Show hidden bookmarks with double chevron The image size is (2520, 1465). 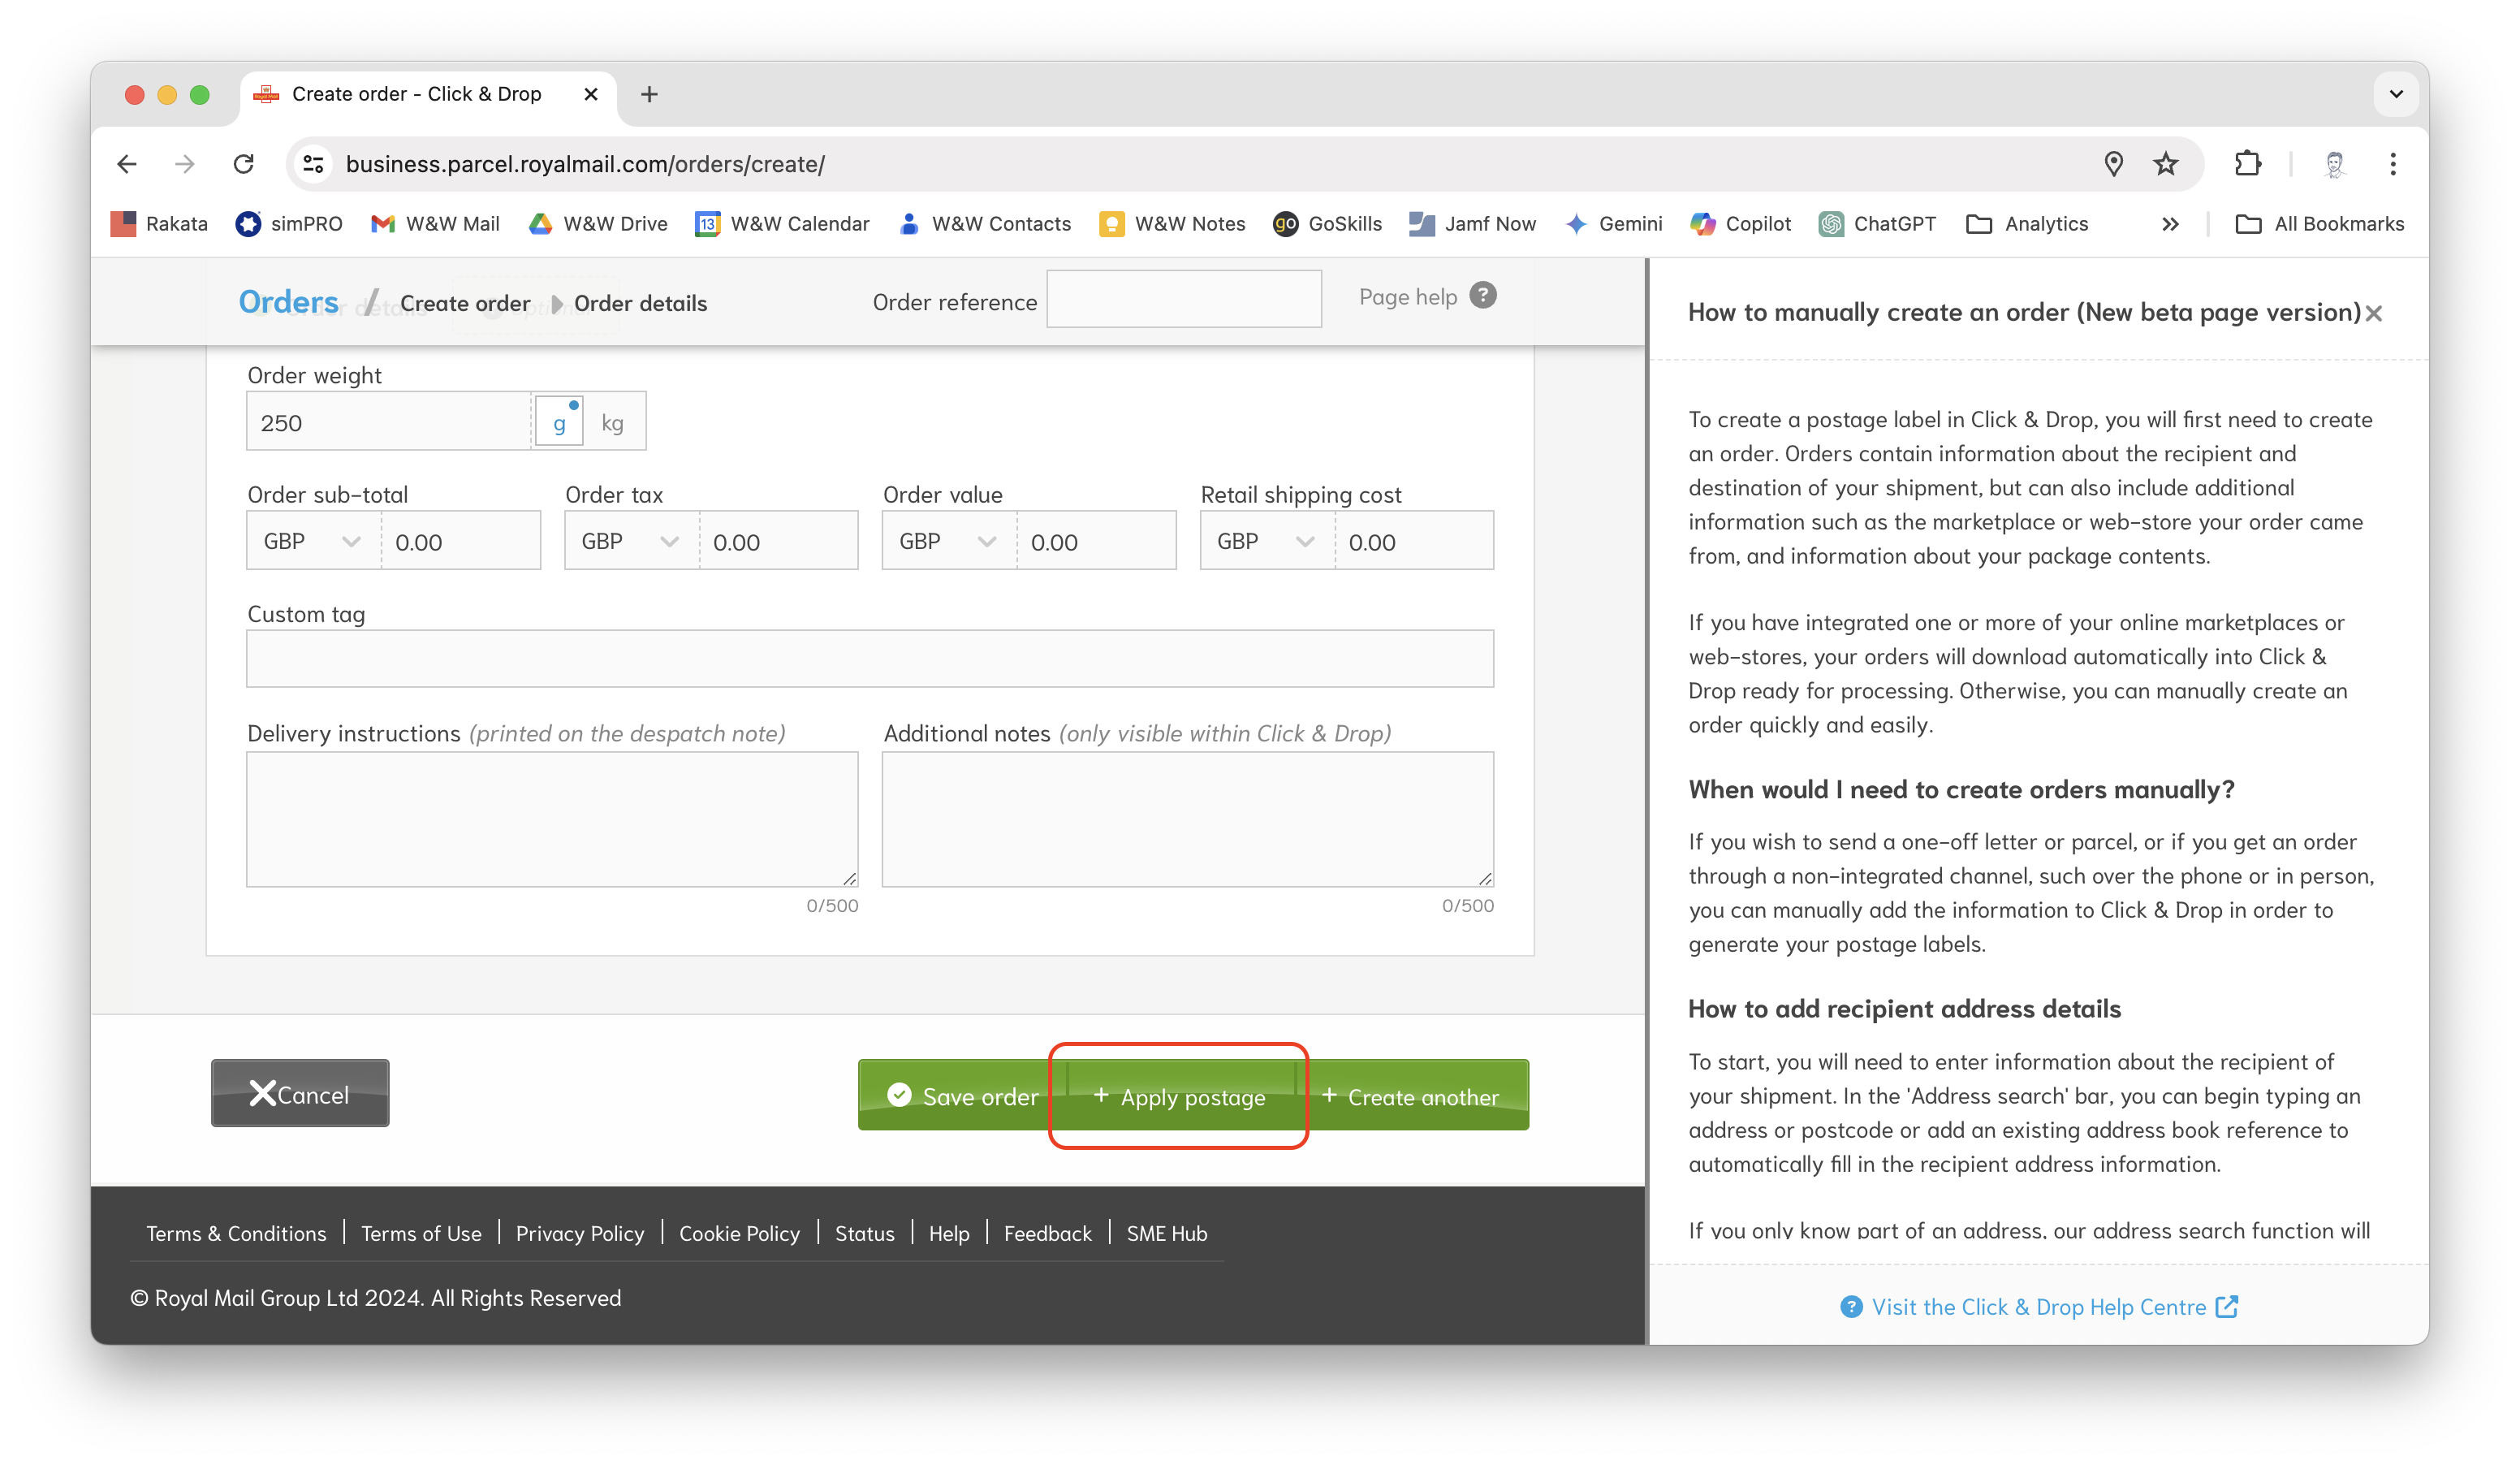tap(2170, 224)
